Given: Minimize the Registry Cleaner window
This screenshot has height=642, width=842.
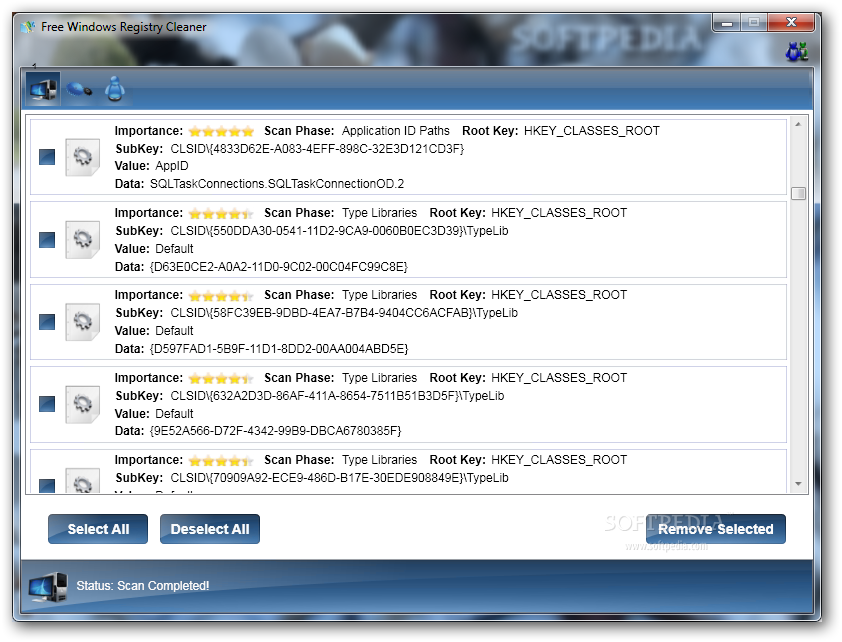Looking at the screenshot, I should (x=727, y=23).
